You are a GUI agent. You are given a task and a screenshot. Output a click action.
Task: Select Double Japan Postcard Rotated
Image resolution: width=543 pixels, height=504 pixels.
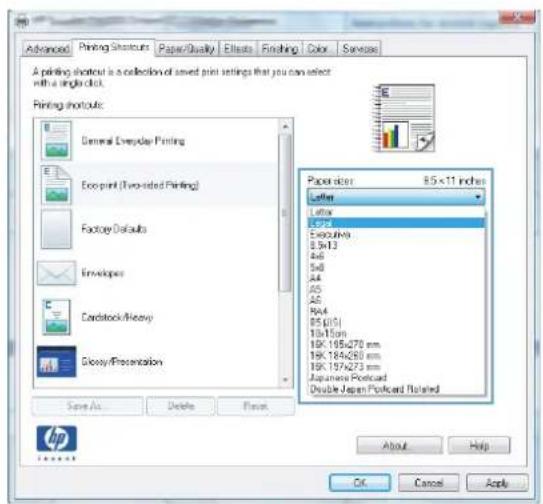[x=396, y=389]
